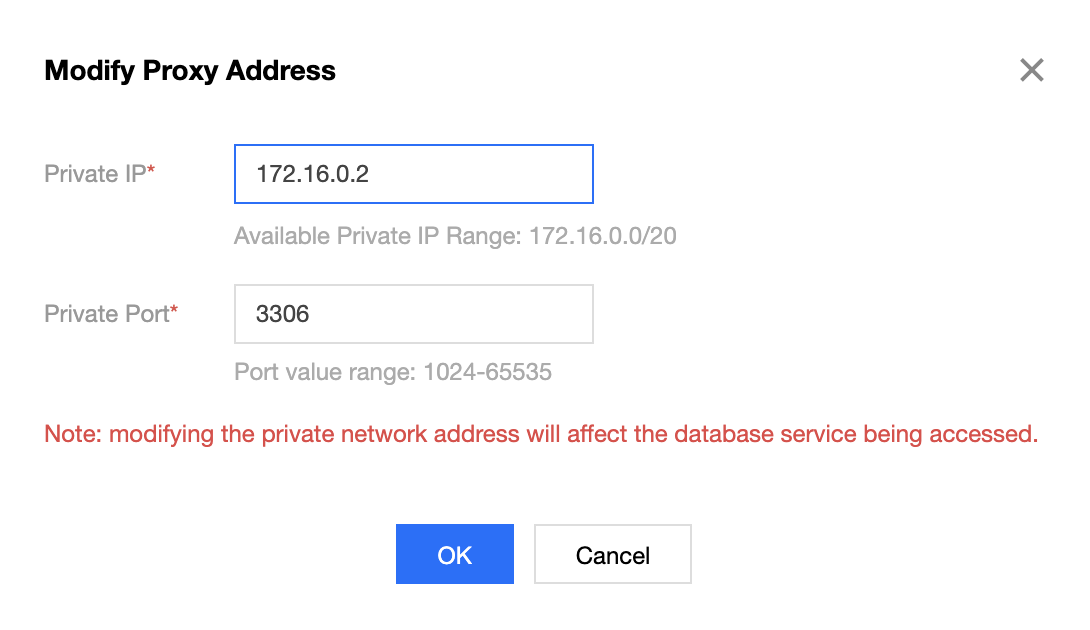Click the Modify Proxy Address title
1090x630 pixels.
190,71
